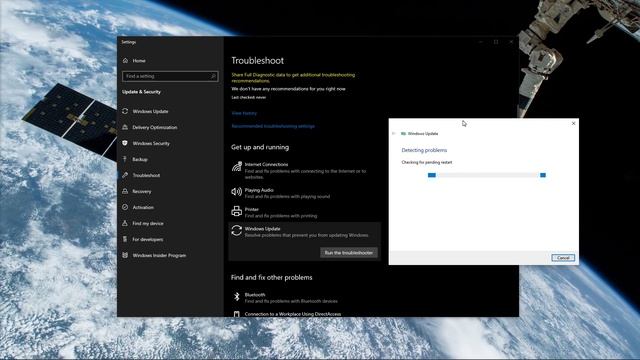Cancel the Windows Update troubleshooter
The height and width of the screenshot is (360, 640).
click(x=563, y=258)
